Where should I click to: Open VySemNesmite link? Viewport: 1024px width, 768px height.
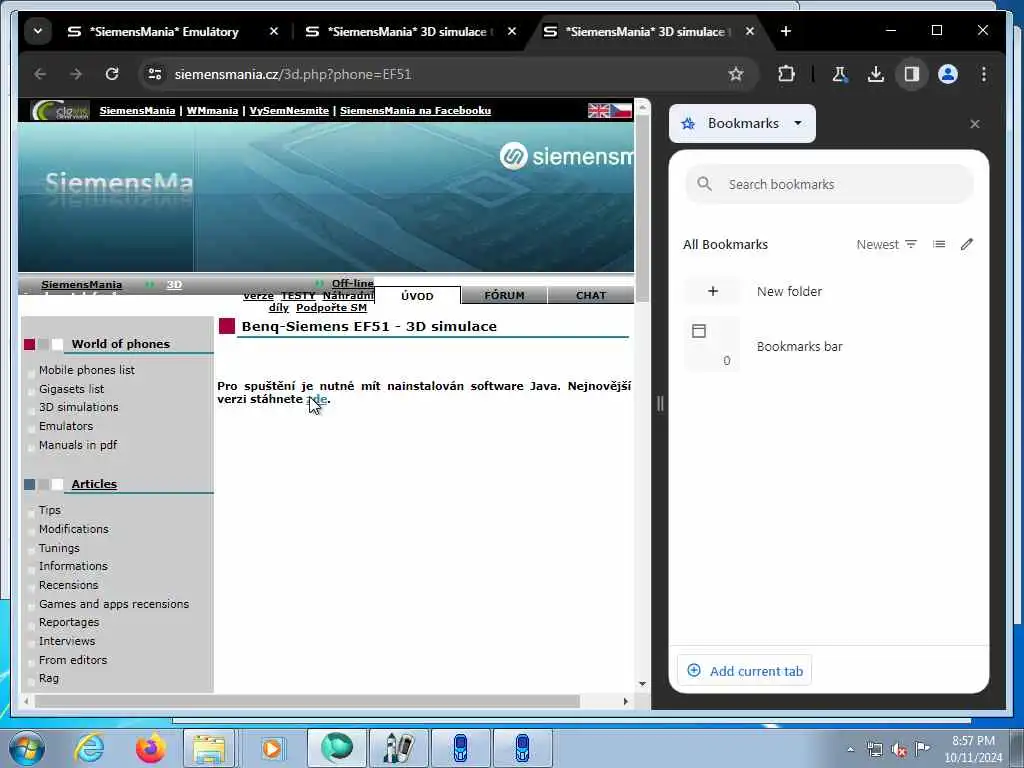(289, 110)
